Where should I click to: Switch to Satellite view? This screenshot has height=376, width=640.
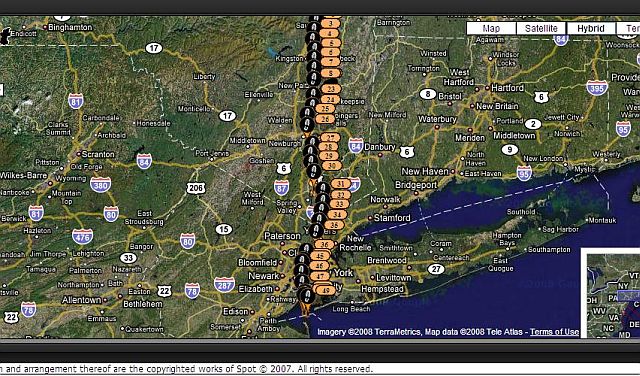tap(541, 28)
